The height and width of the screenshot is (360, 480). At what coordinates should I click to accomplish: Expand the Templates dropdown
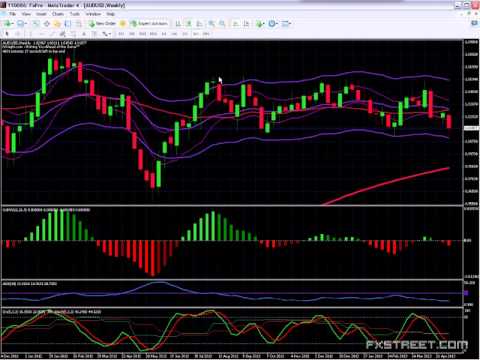(286, 24)
